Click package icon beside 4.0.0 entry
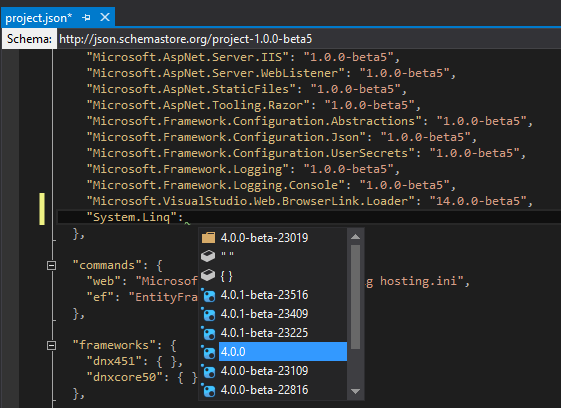 click(x=208, y=352)
